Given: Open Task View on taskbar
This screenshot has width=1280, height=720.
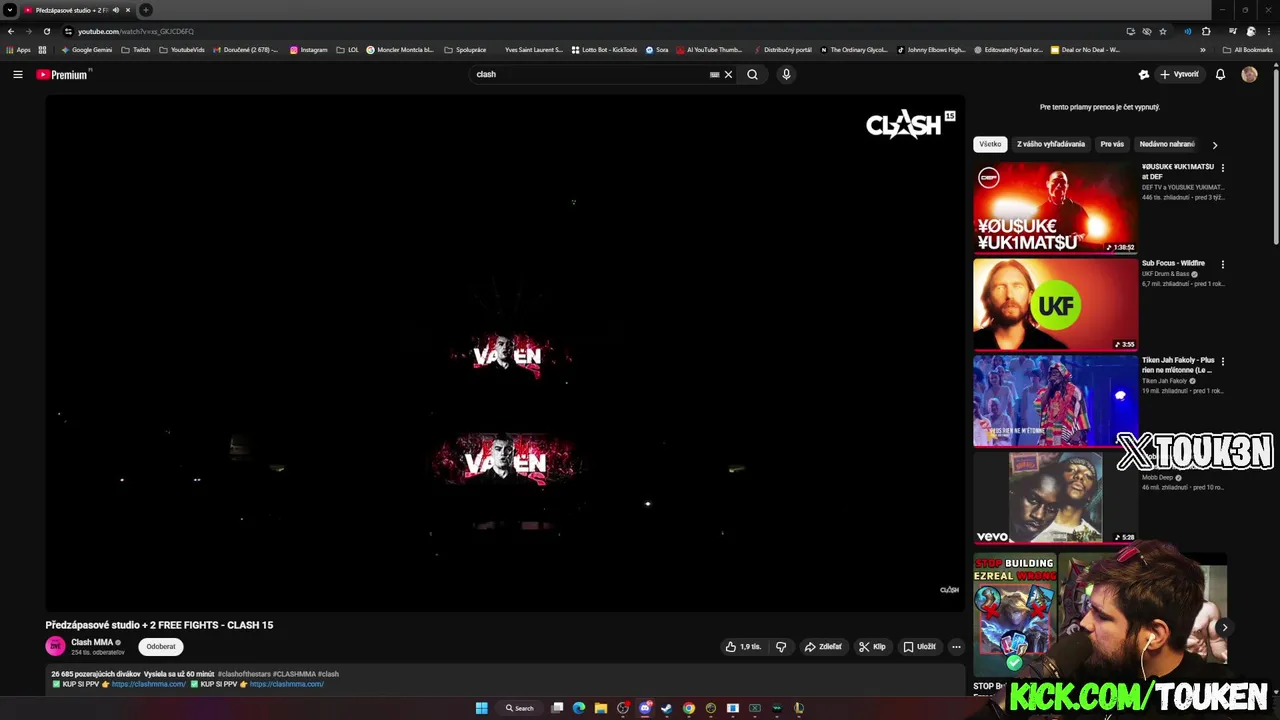Looking at the screenshot, I should tap(557, 708).
